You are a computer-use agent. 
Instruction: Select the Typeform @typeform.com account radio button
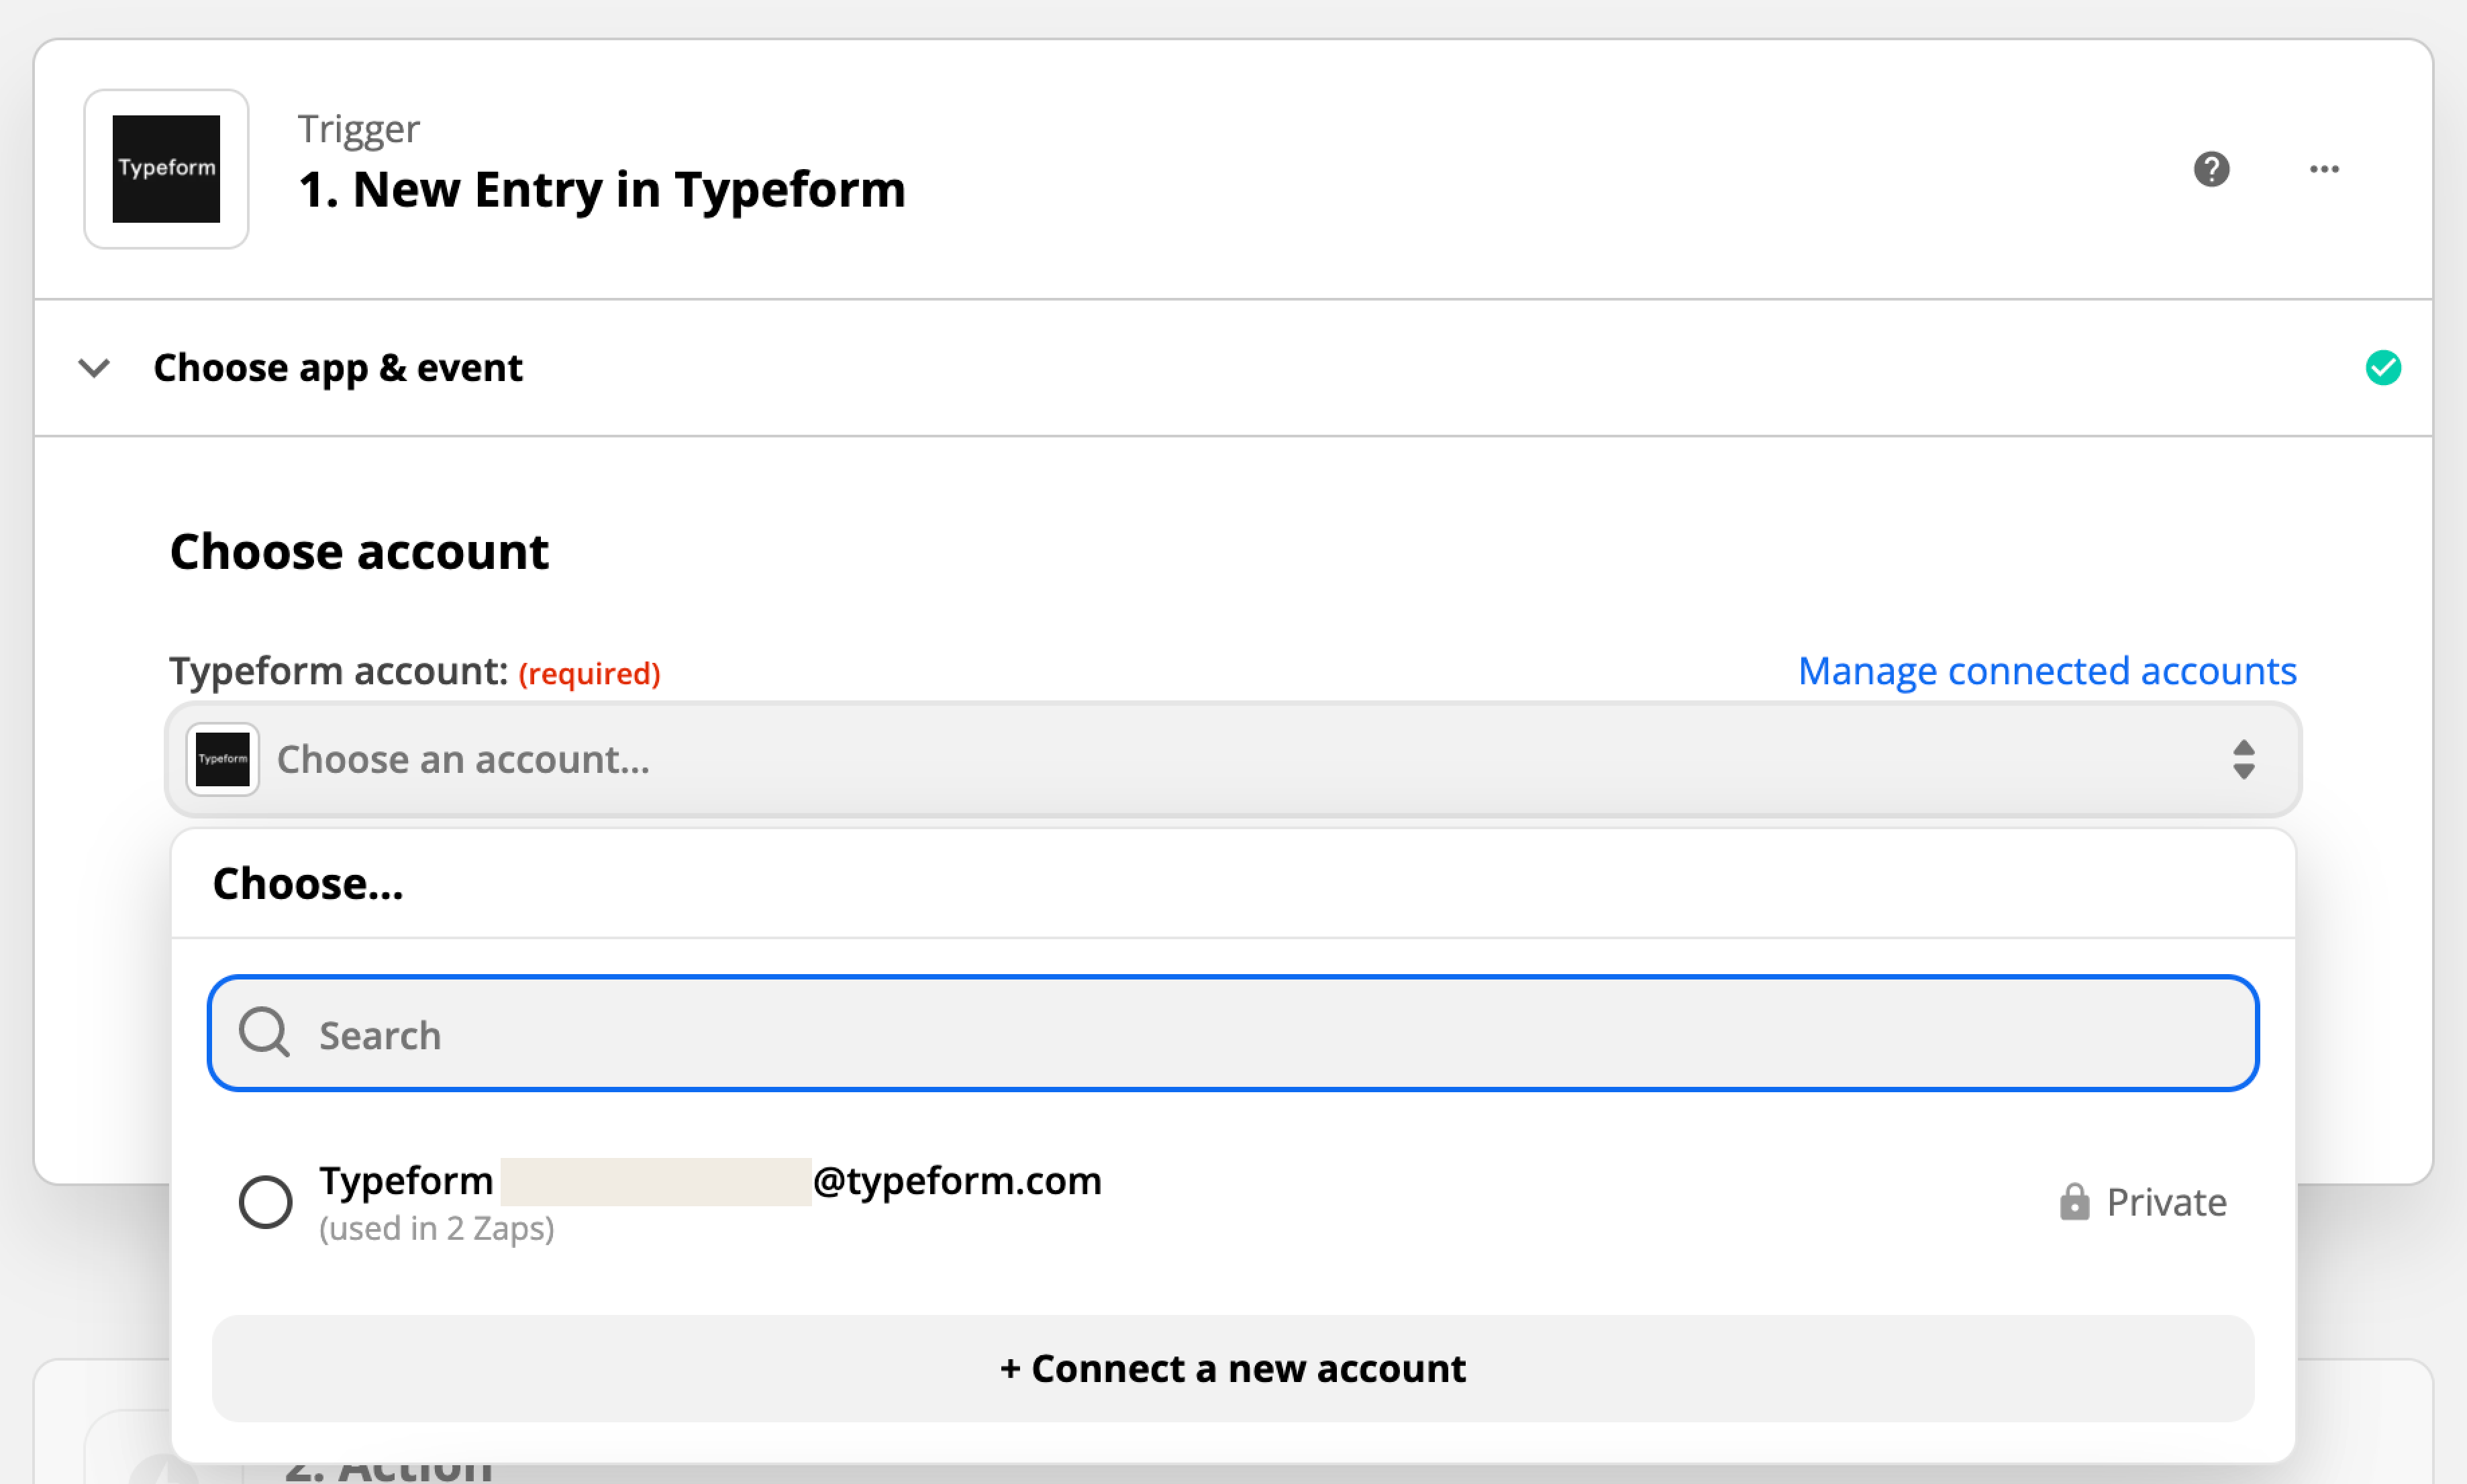[265, 1201]
